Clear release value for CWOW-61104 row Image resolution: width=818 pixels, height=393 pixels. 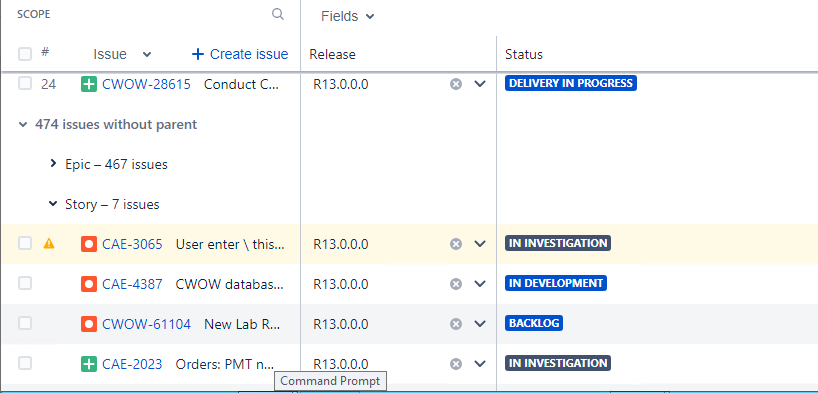[x=456, y=324]
